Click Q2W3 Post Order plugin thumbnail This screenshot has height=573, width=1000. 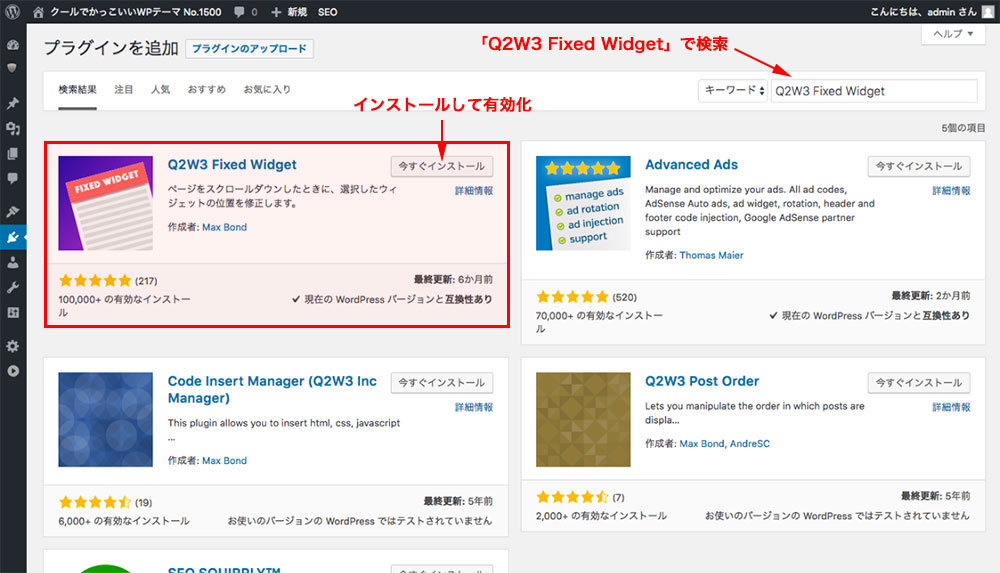click(583, 419)
